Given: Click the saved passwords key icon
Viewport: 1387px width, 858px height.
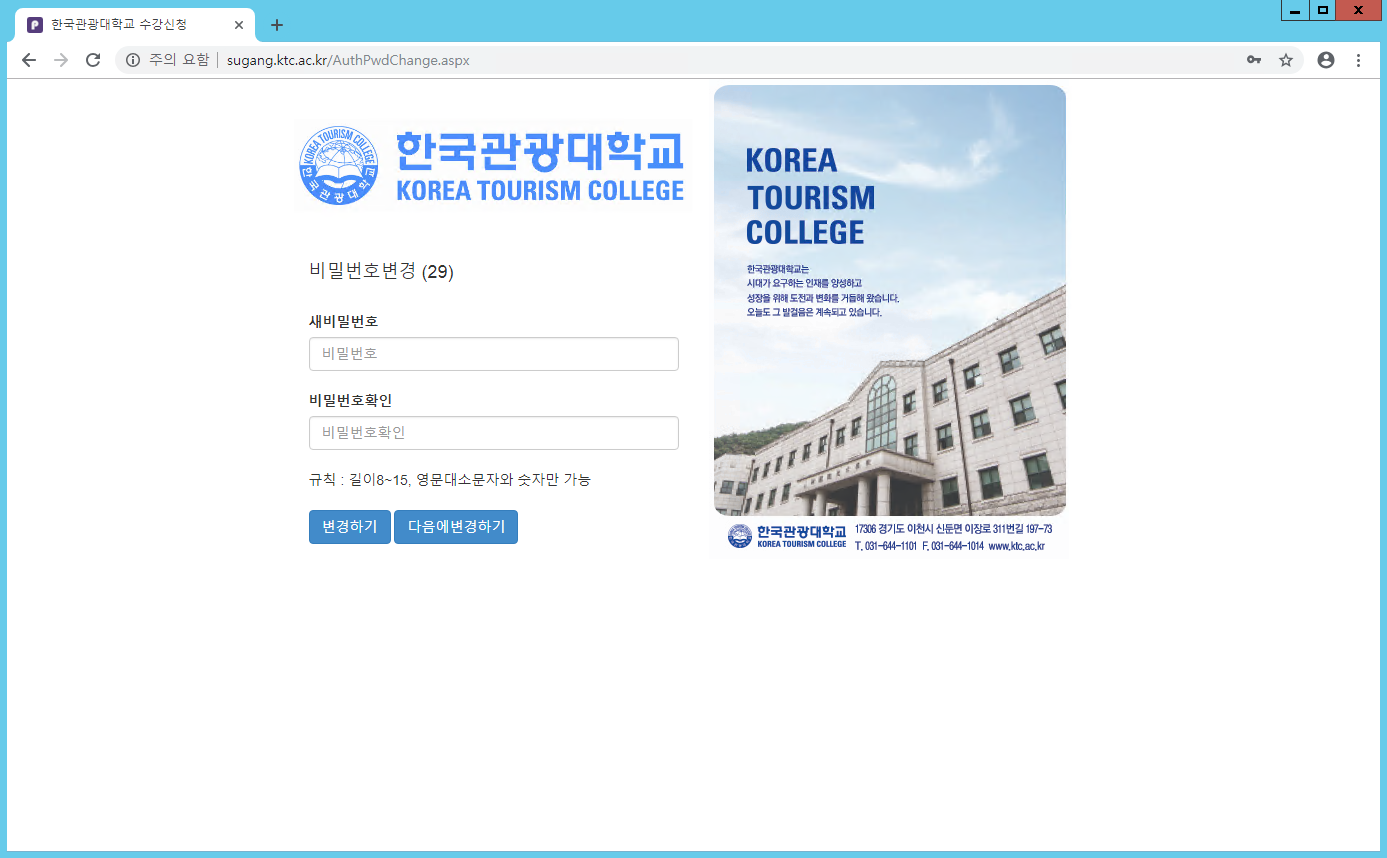Looking at the screenshot, I should tap(1254, 59).
